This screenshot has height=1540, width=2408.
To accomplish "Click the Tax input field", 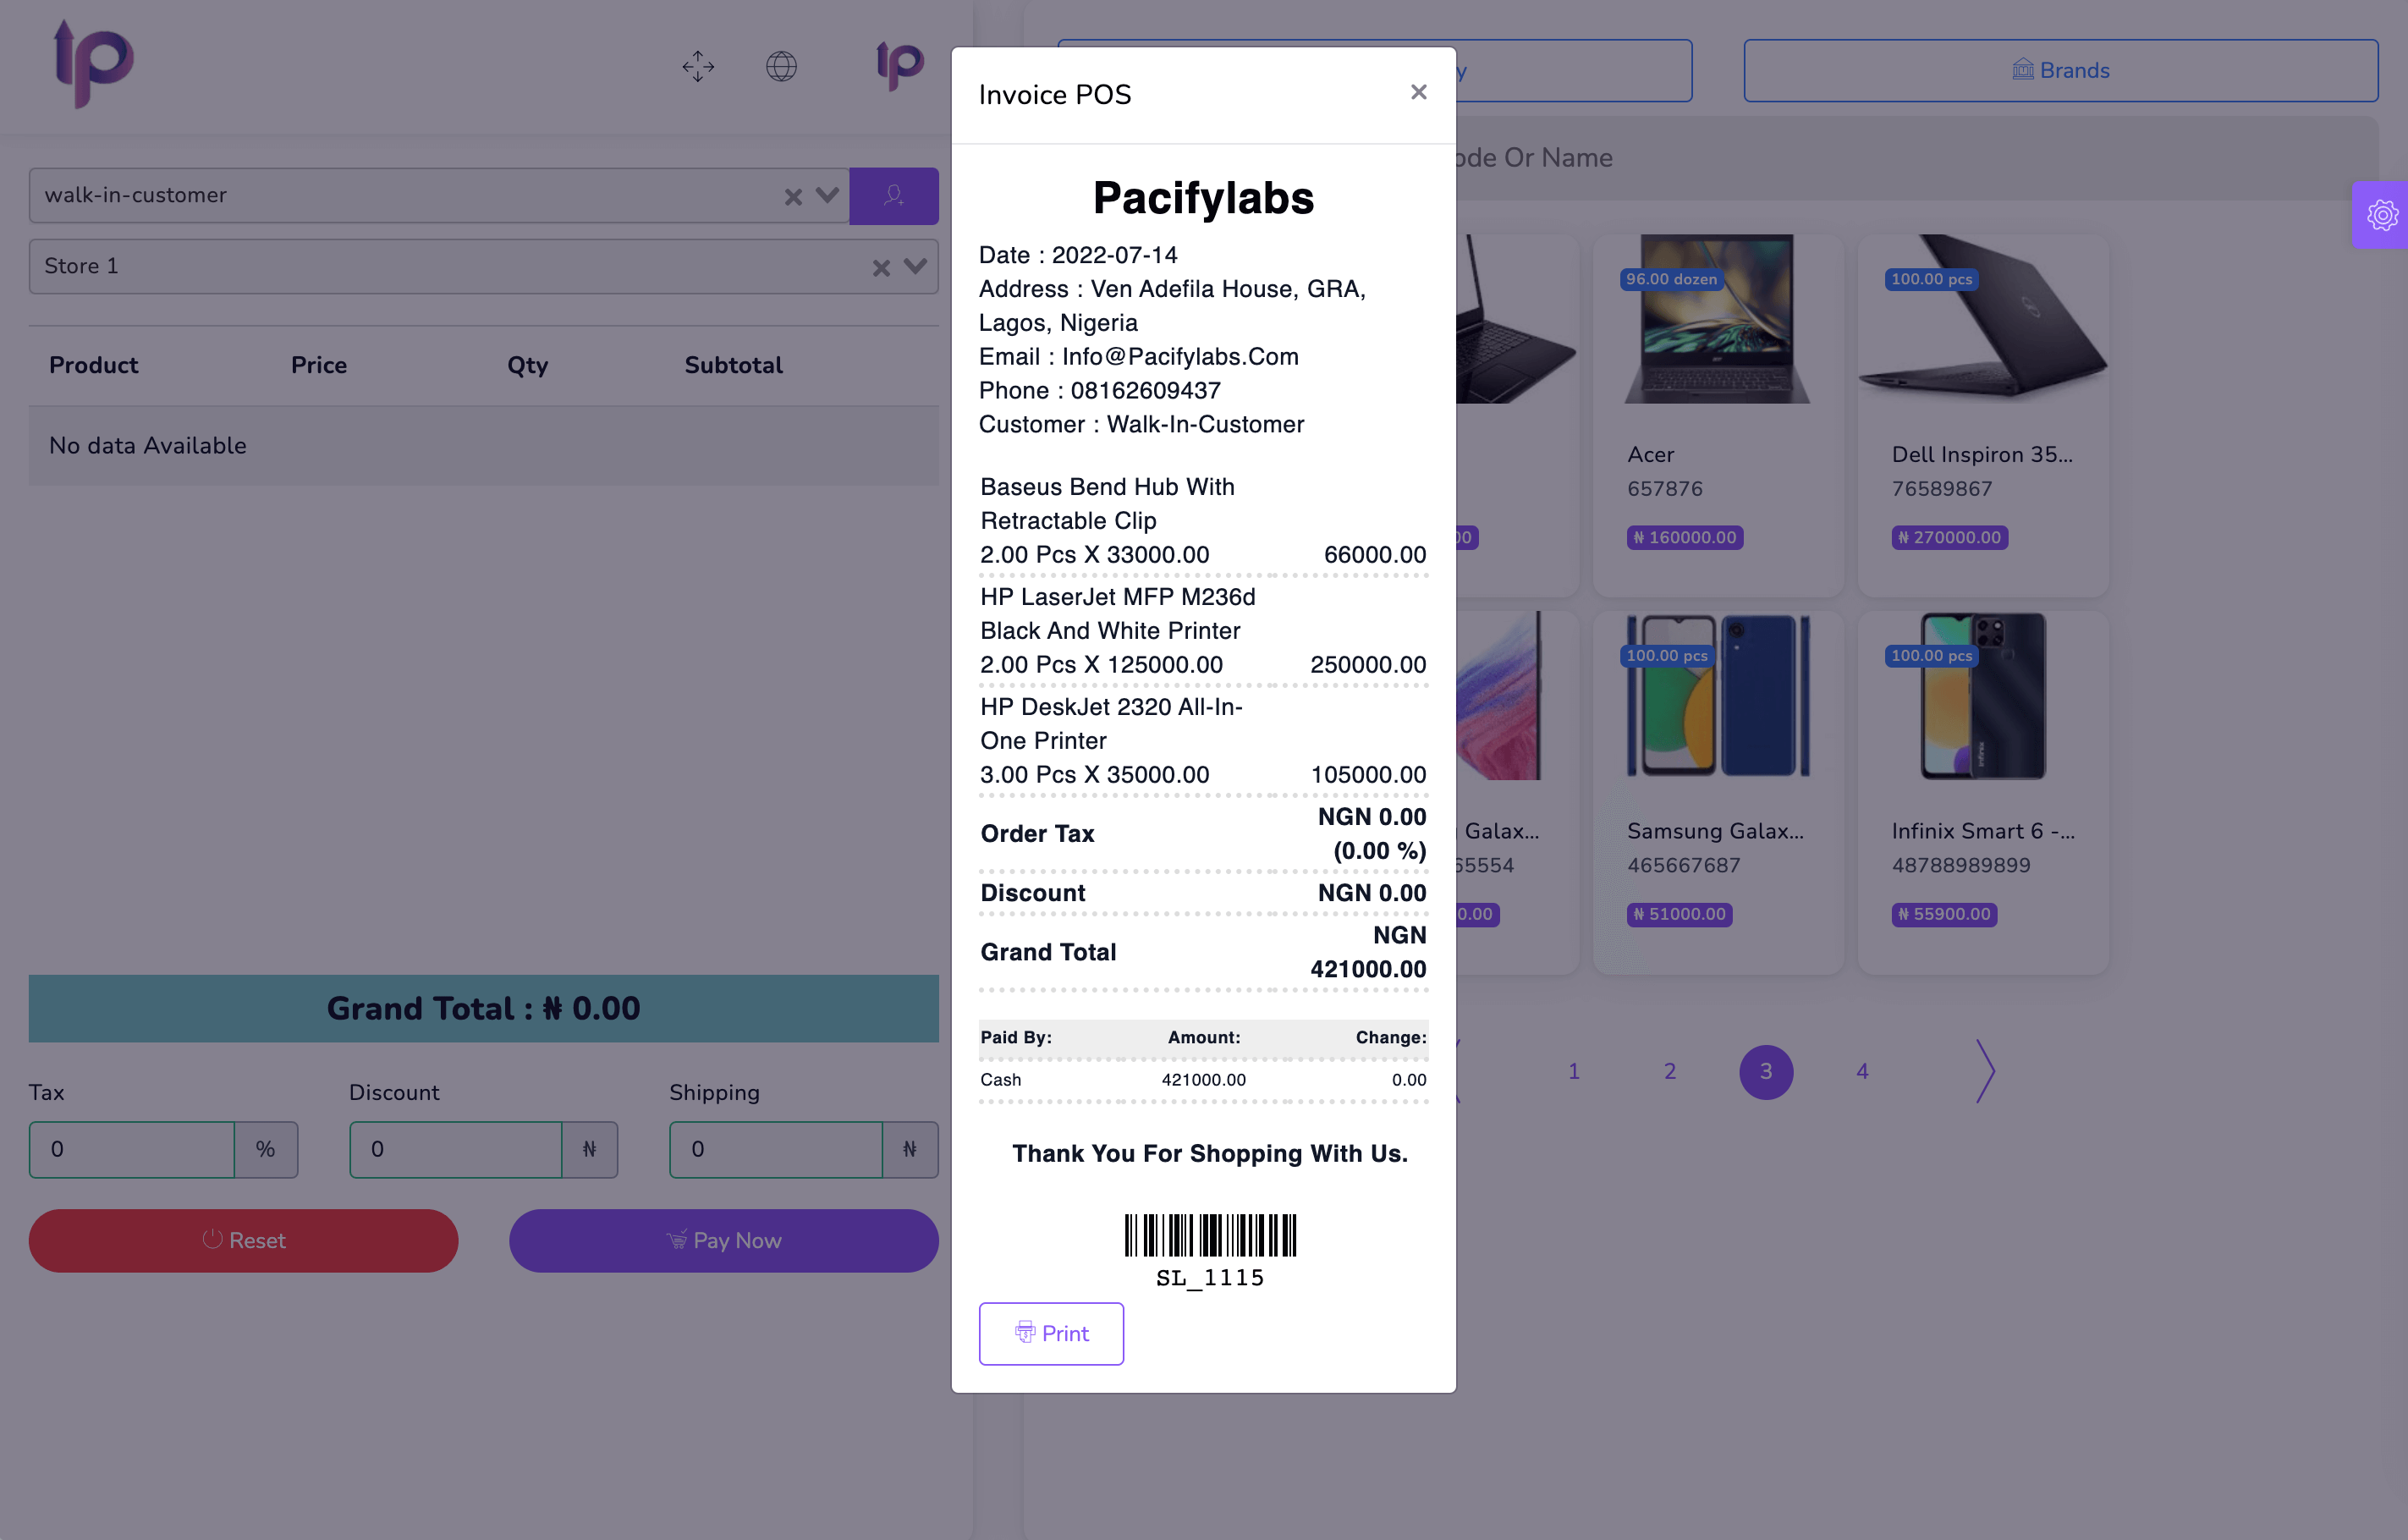I will pos(132,1149).
